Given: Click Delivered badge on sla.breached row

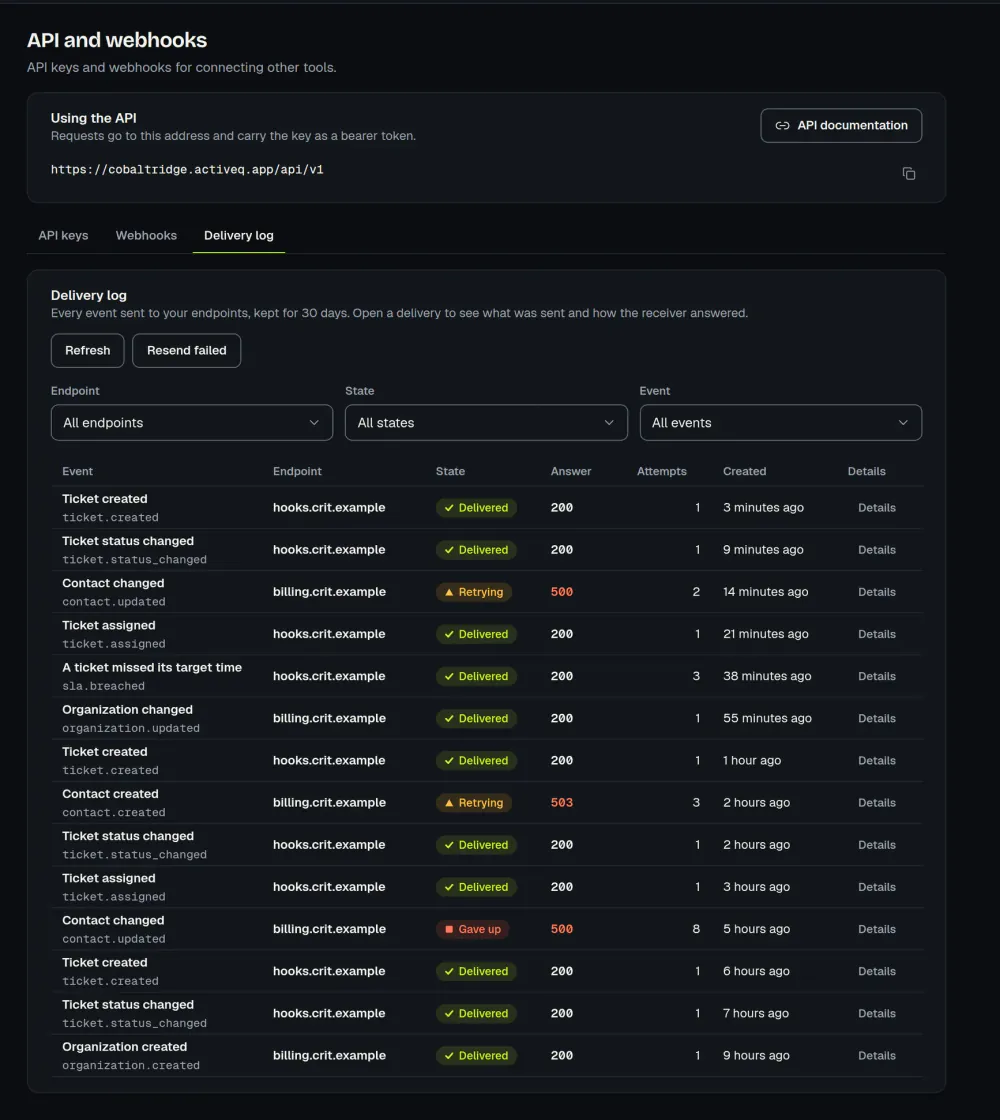Looking at the screenshot, I should pos(476,676).
